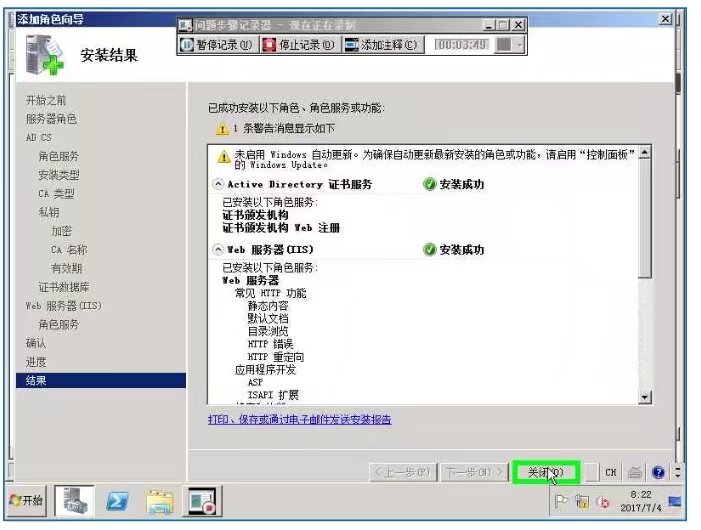Click the blue help question mark icon
Screen dimensions: 701x530
[658, 472]
